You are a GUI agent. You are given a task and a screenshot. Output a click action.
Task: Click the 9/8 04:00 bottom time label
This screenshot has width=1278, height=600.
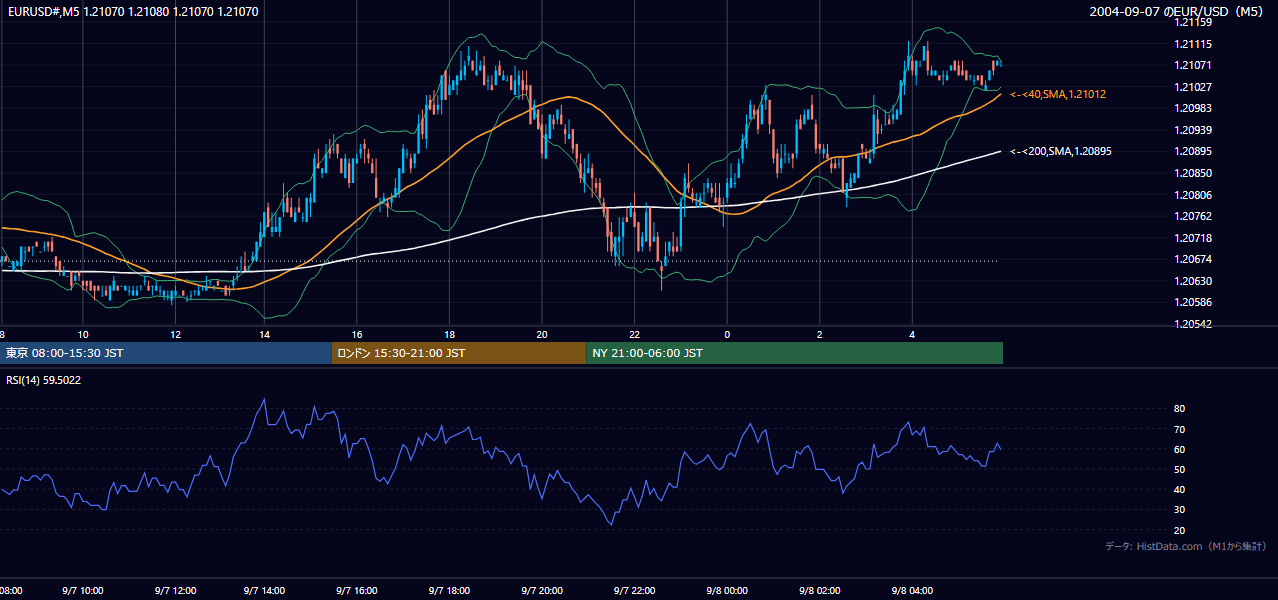pos(912,591)
